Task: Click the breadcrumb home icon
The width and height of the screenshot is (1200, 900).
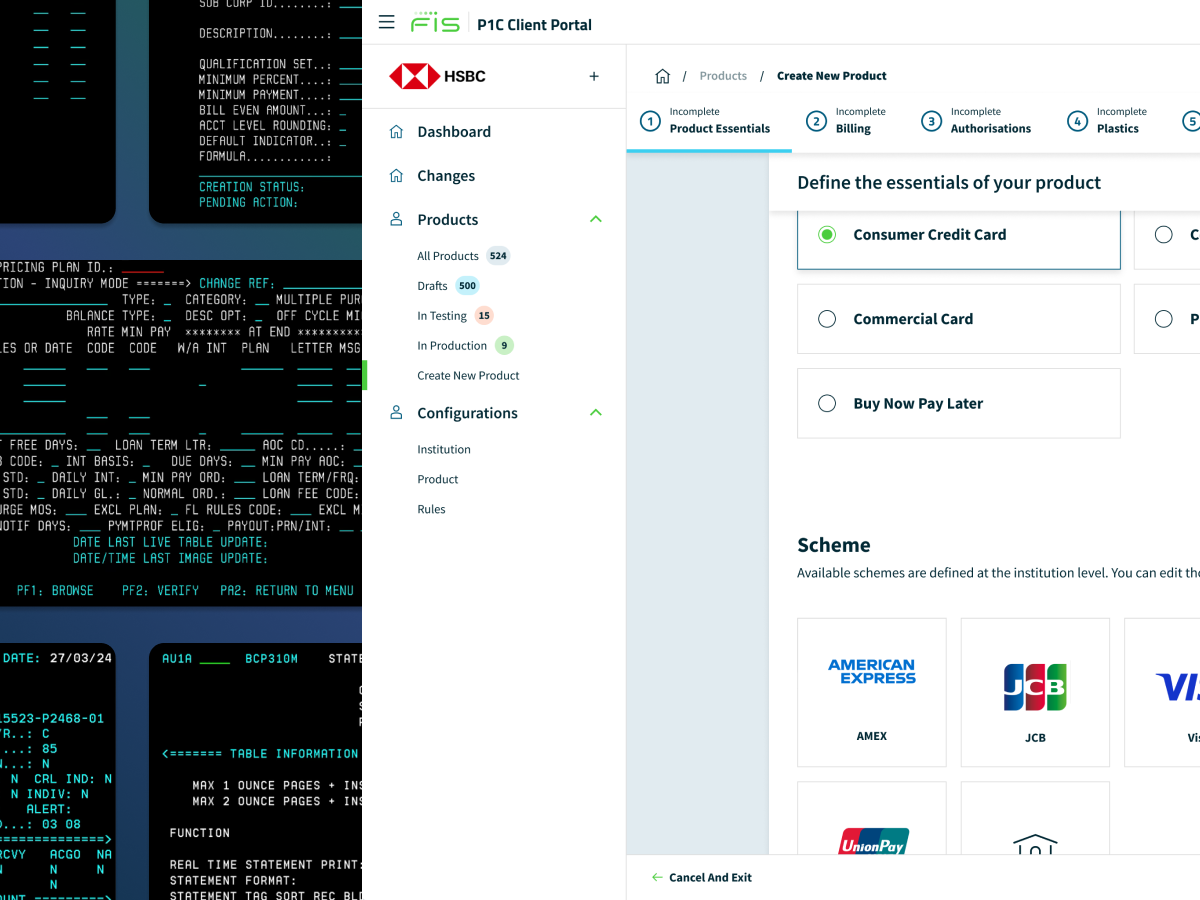Action: coord(662,76)
